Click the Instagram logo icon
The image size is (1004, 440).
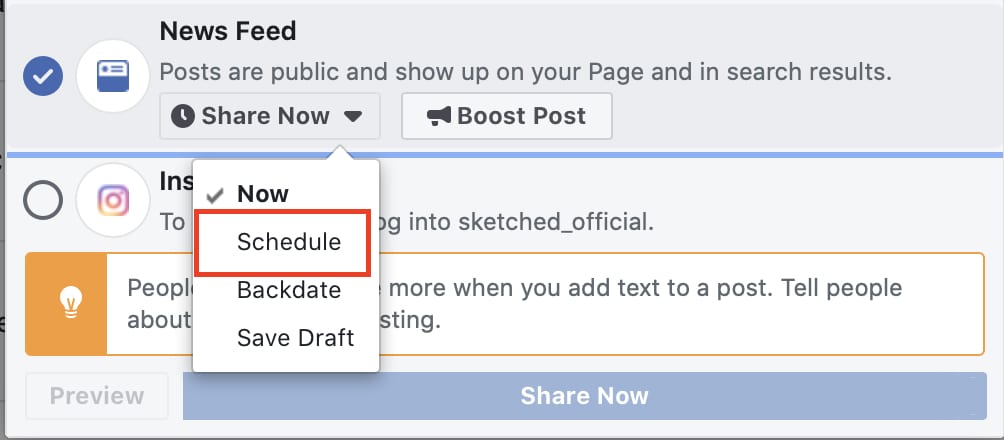click(113, 200)
